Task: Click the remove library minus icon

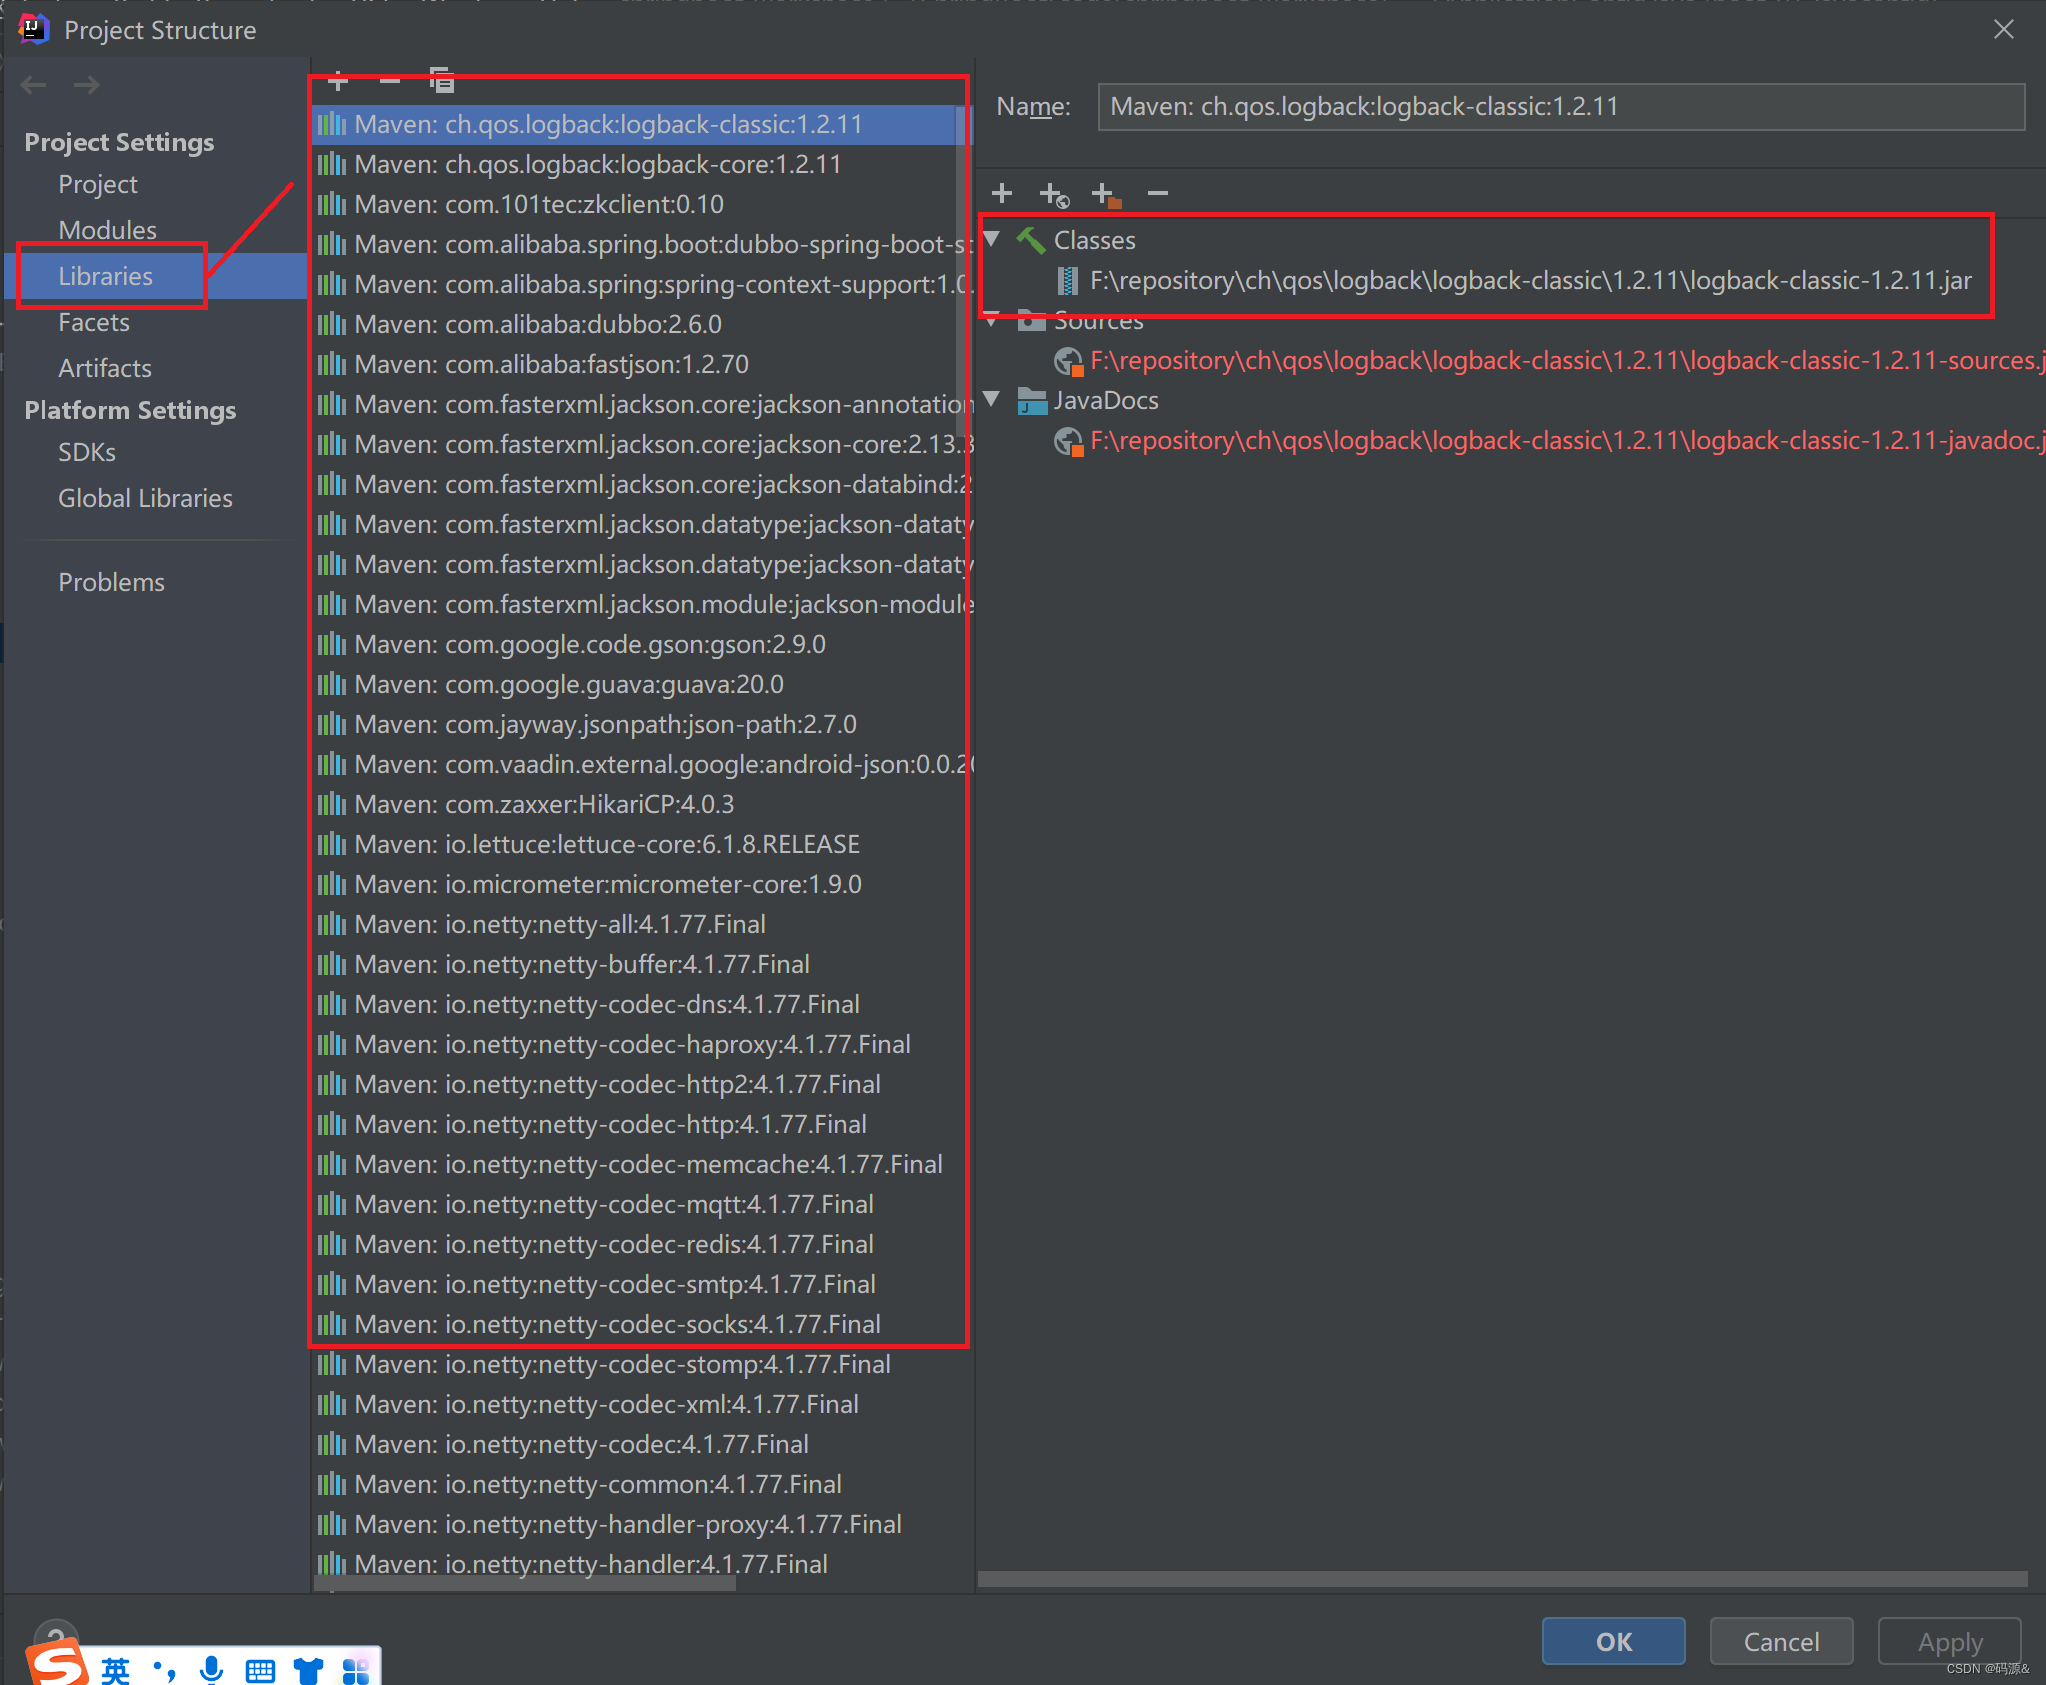Action: pos(390,81)
